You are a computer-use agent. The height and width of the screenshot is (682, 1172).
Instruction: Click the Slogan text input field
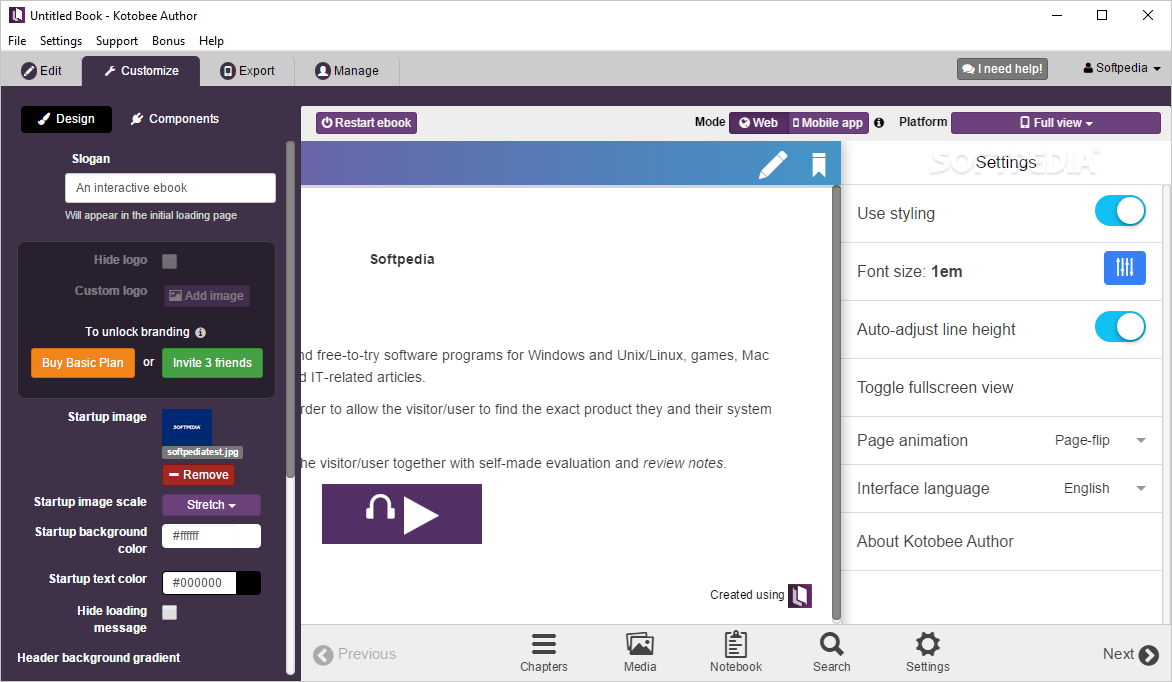click(x=170, y=188)
